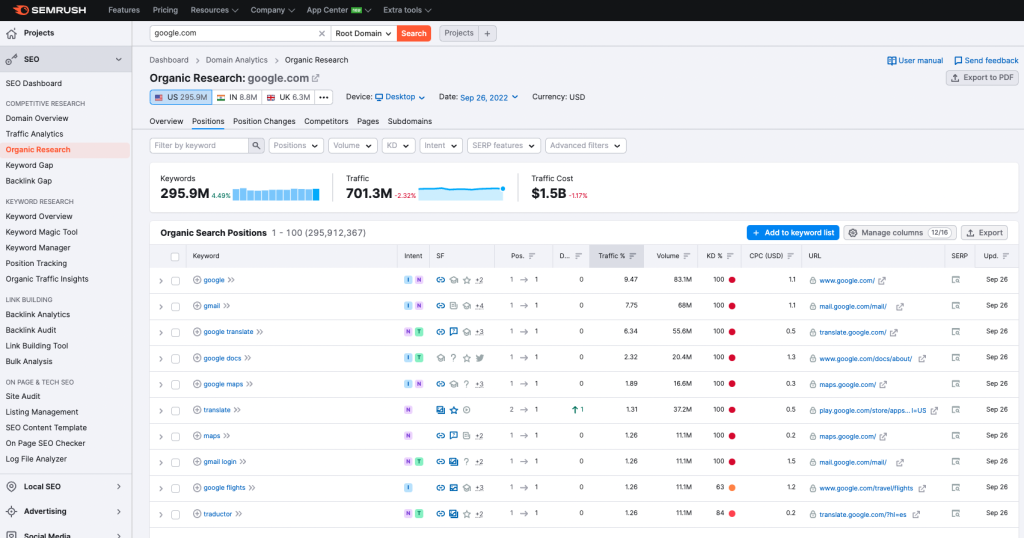Open the User manual link
The height and width of the screenshot is (538, 1024).
click(x=915, y=61)
